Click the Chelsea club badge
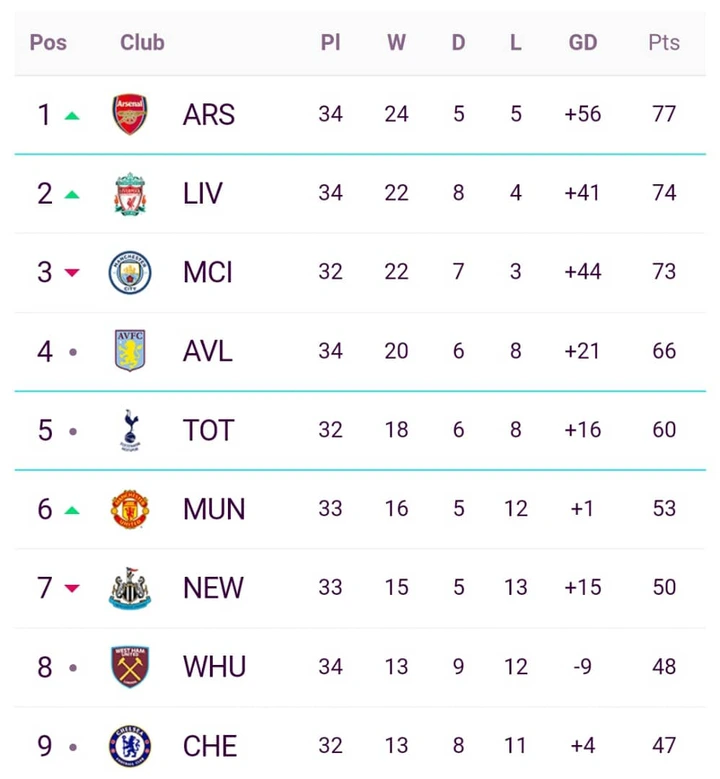 pos(130,746)
